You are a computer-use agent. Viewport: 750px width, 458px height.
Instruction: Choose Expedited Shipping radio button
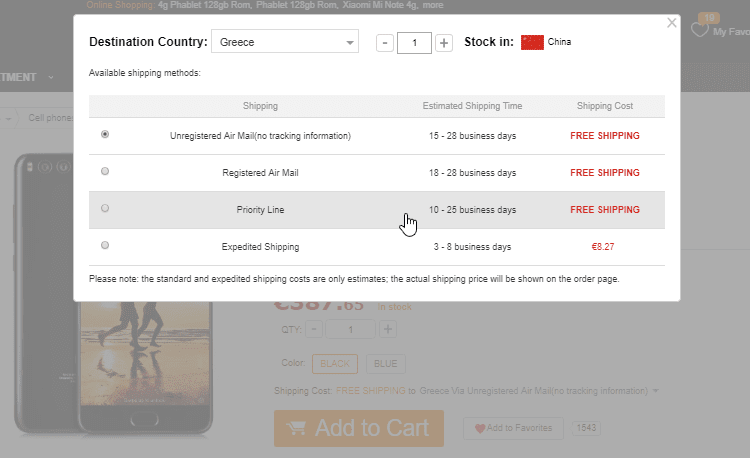tap(106, 245)
